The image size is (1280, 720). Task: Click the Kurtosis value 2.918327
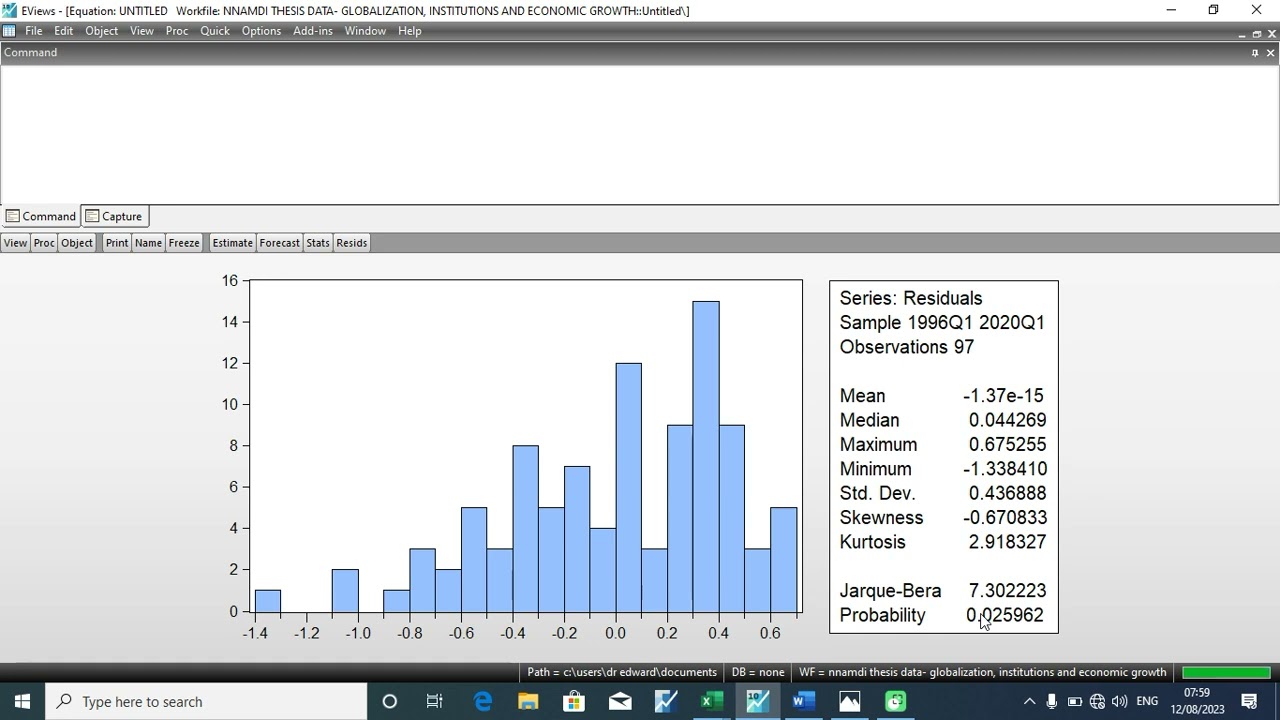coord(1007,542)
